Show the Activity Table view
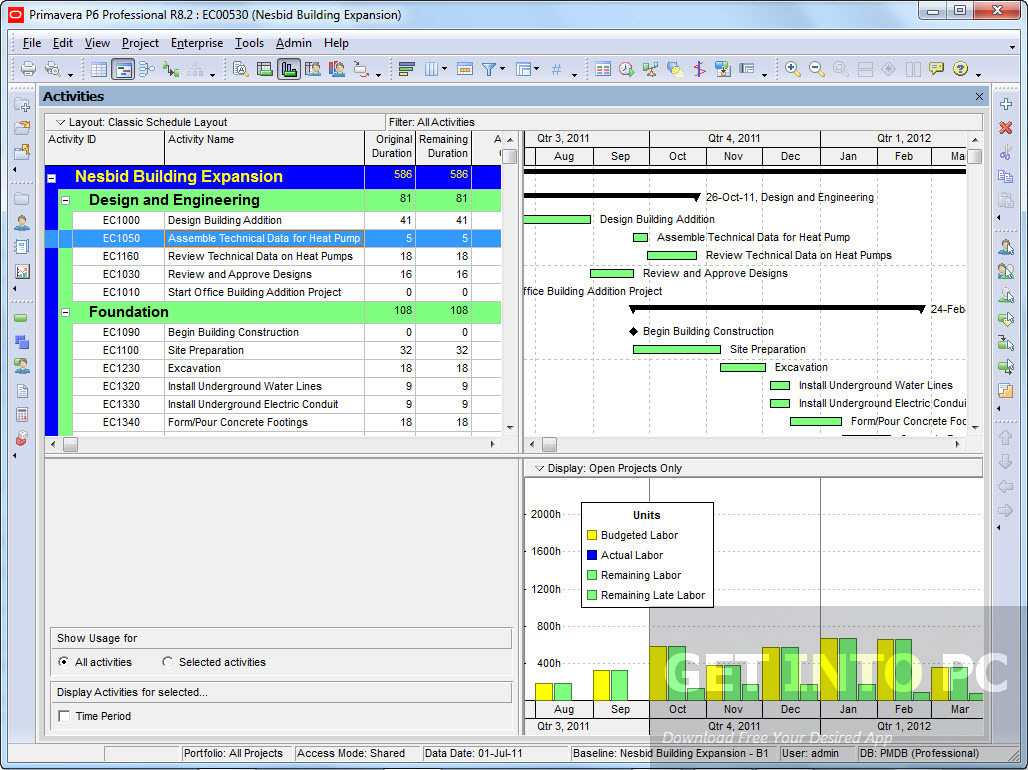This screenshot has width=1028, height=770. tap(99, 69)
